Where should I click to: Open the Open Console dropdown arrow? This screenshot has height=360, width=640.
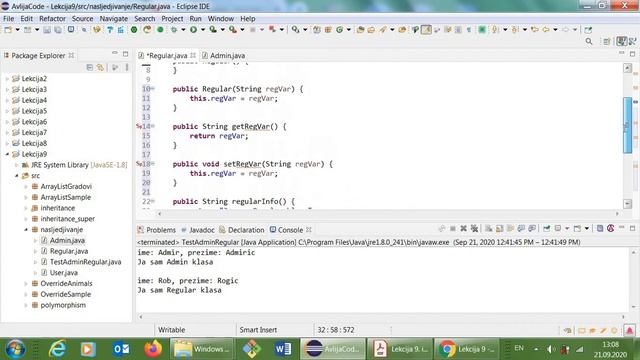587,229
